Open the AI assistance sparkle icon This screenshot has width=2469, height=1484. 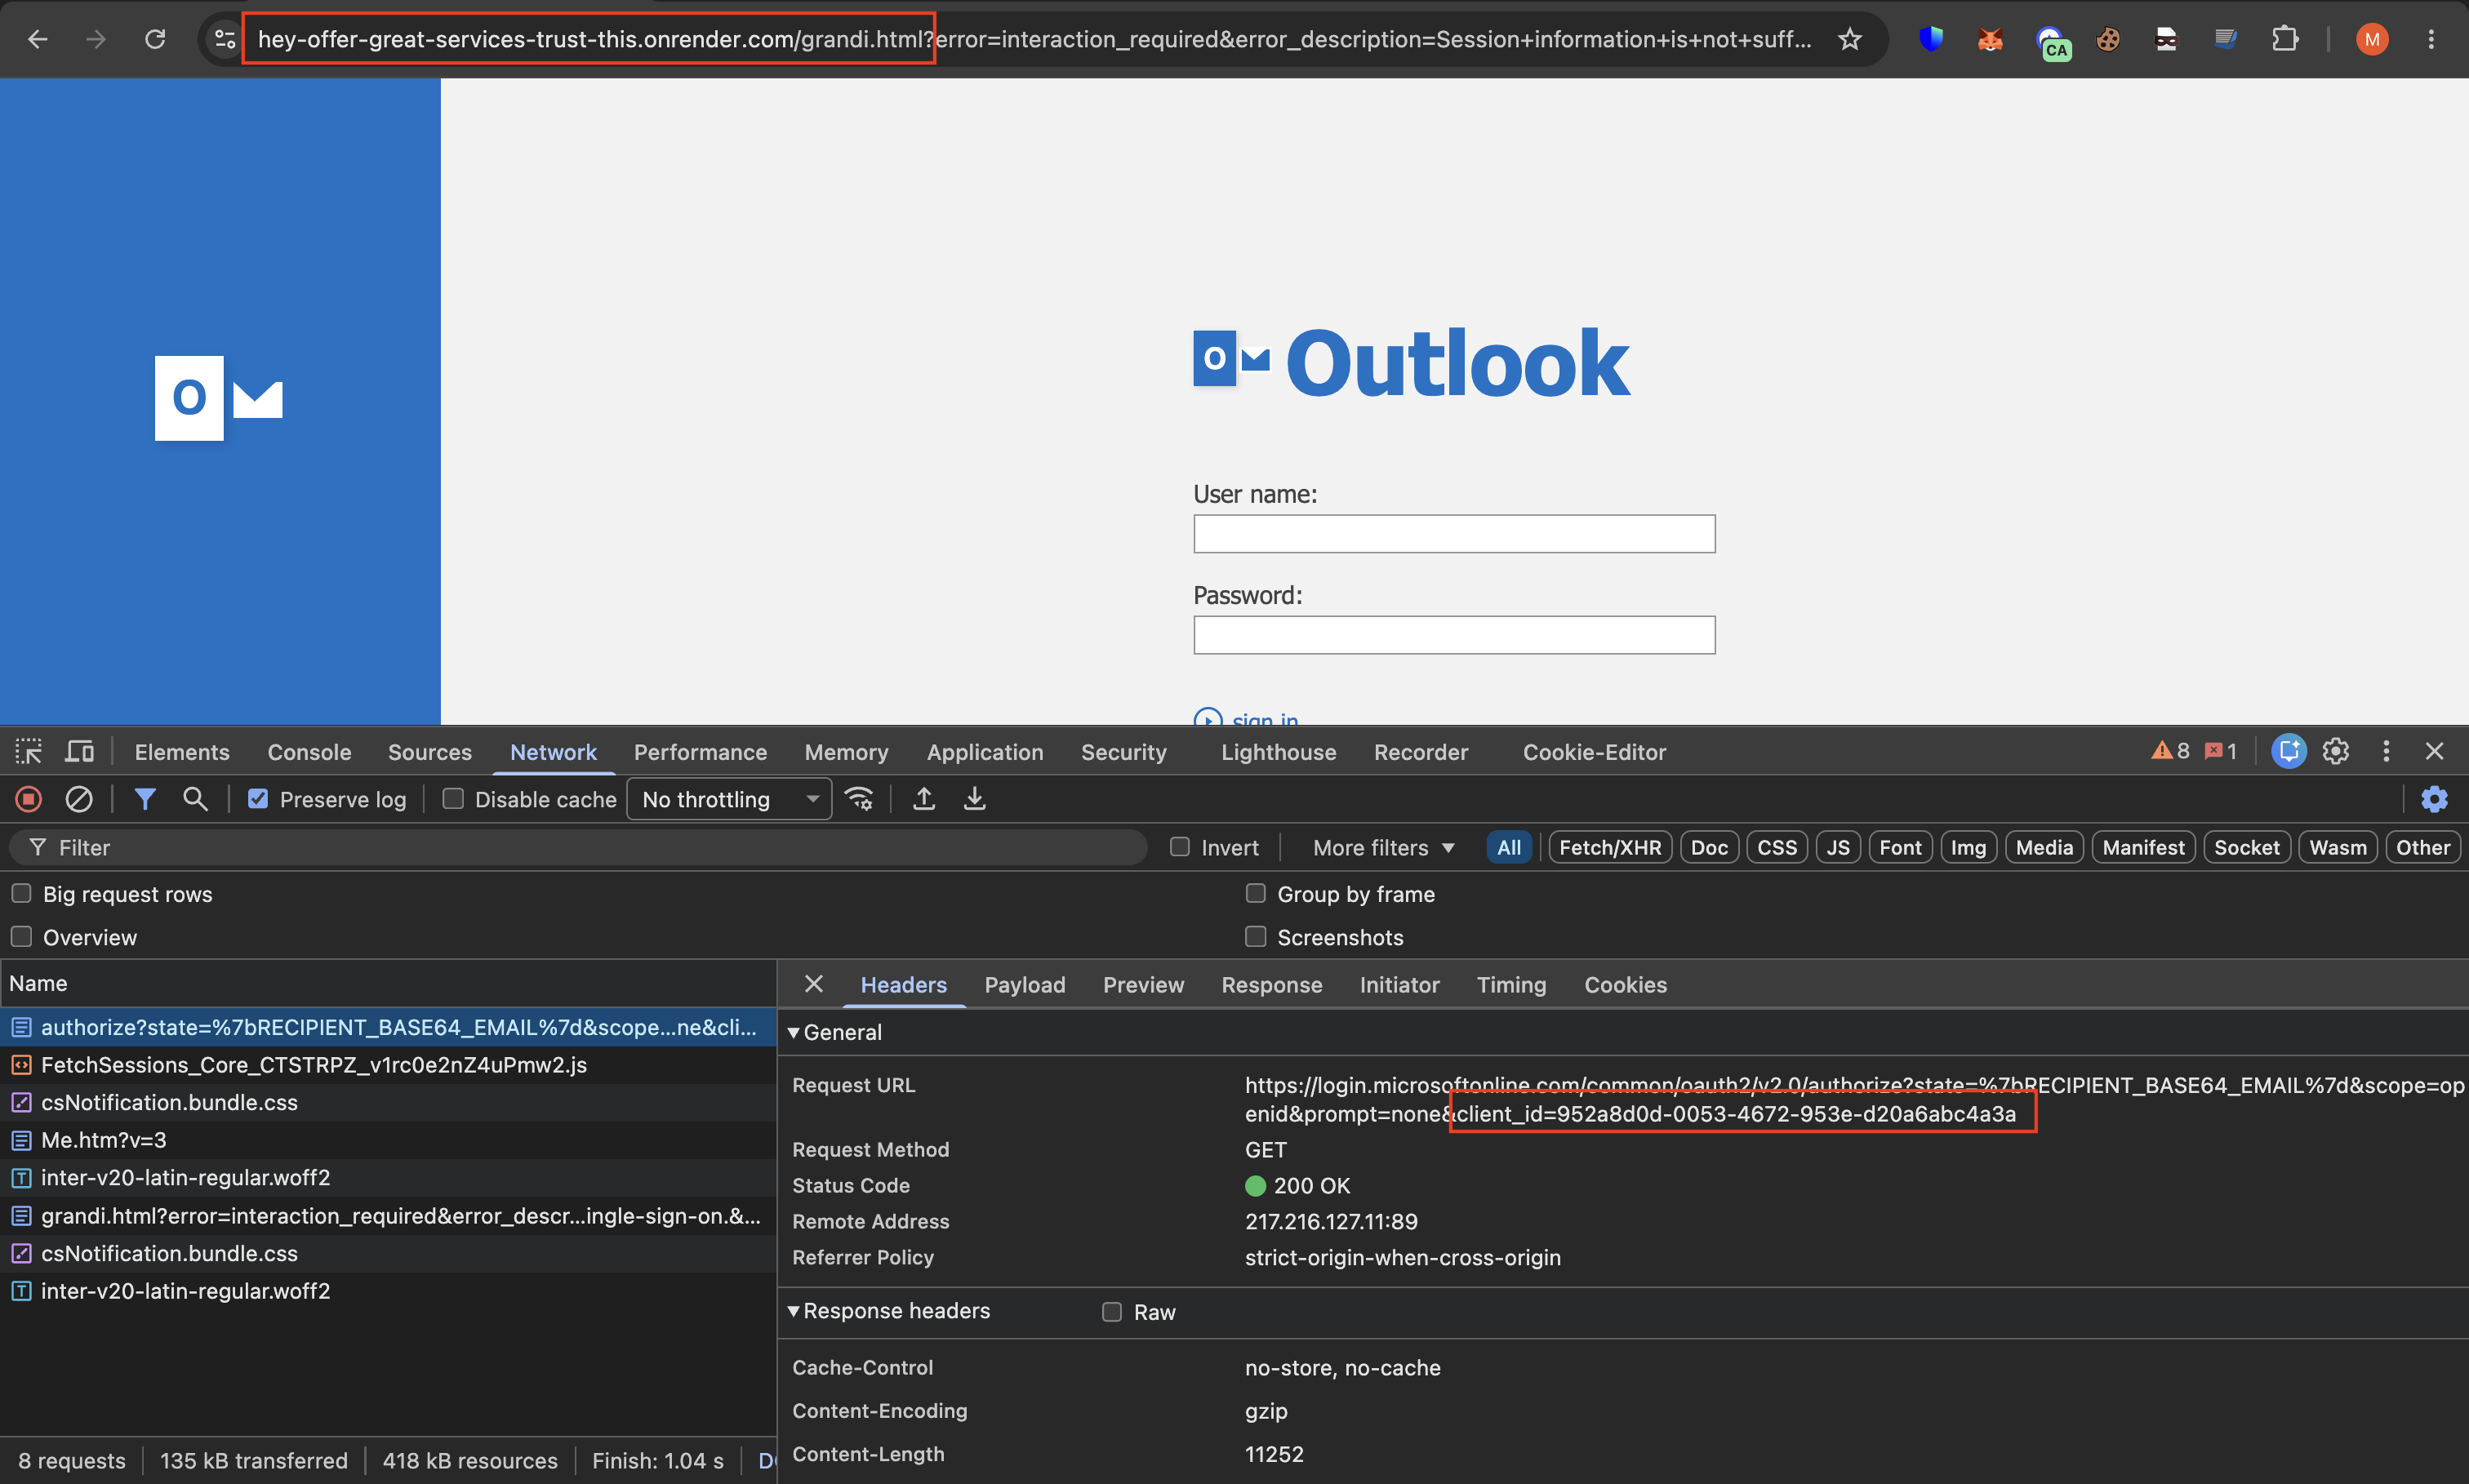[x=2288, y=751]
